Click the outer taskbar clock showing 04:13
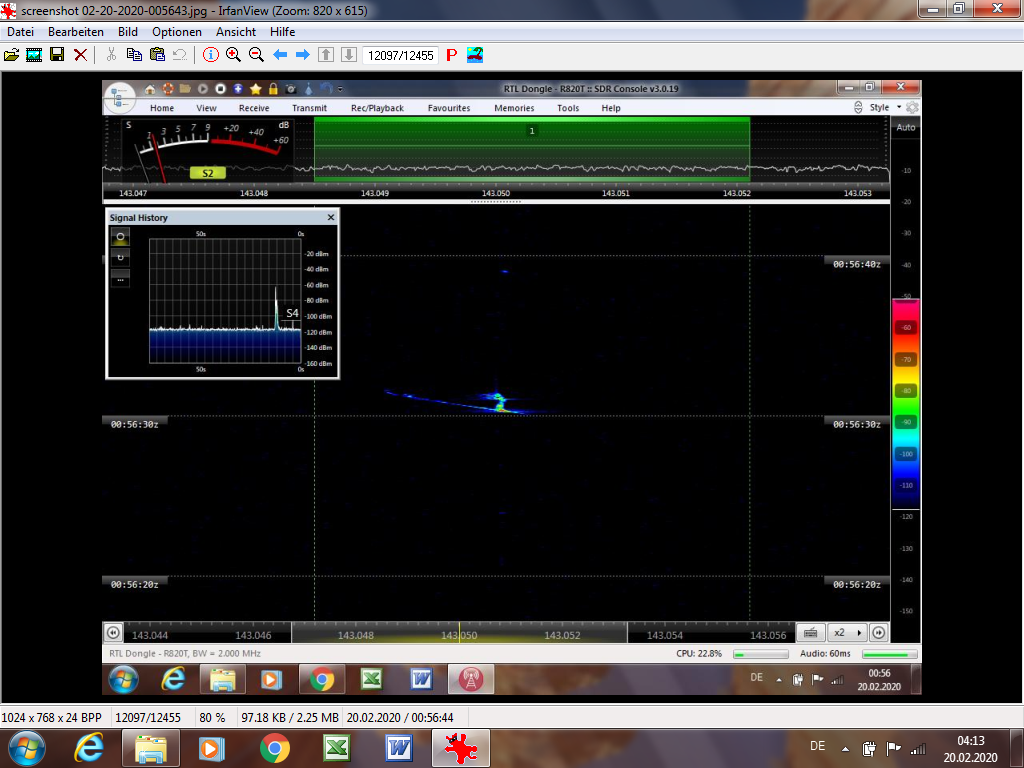Screen dimensions: 1024x768 (x=970, y=749)
